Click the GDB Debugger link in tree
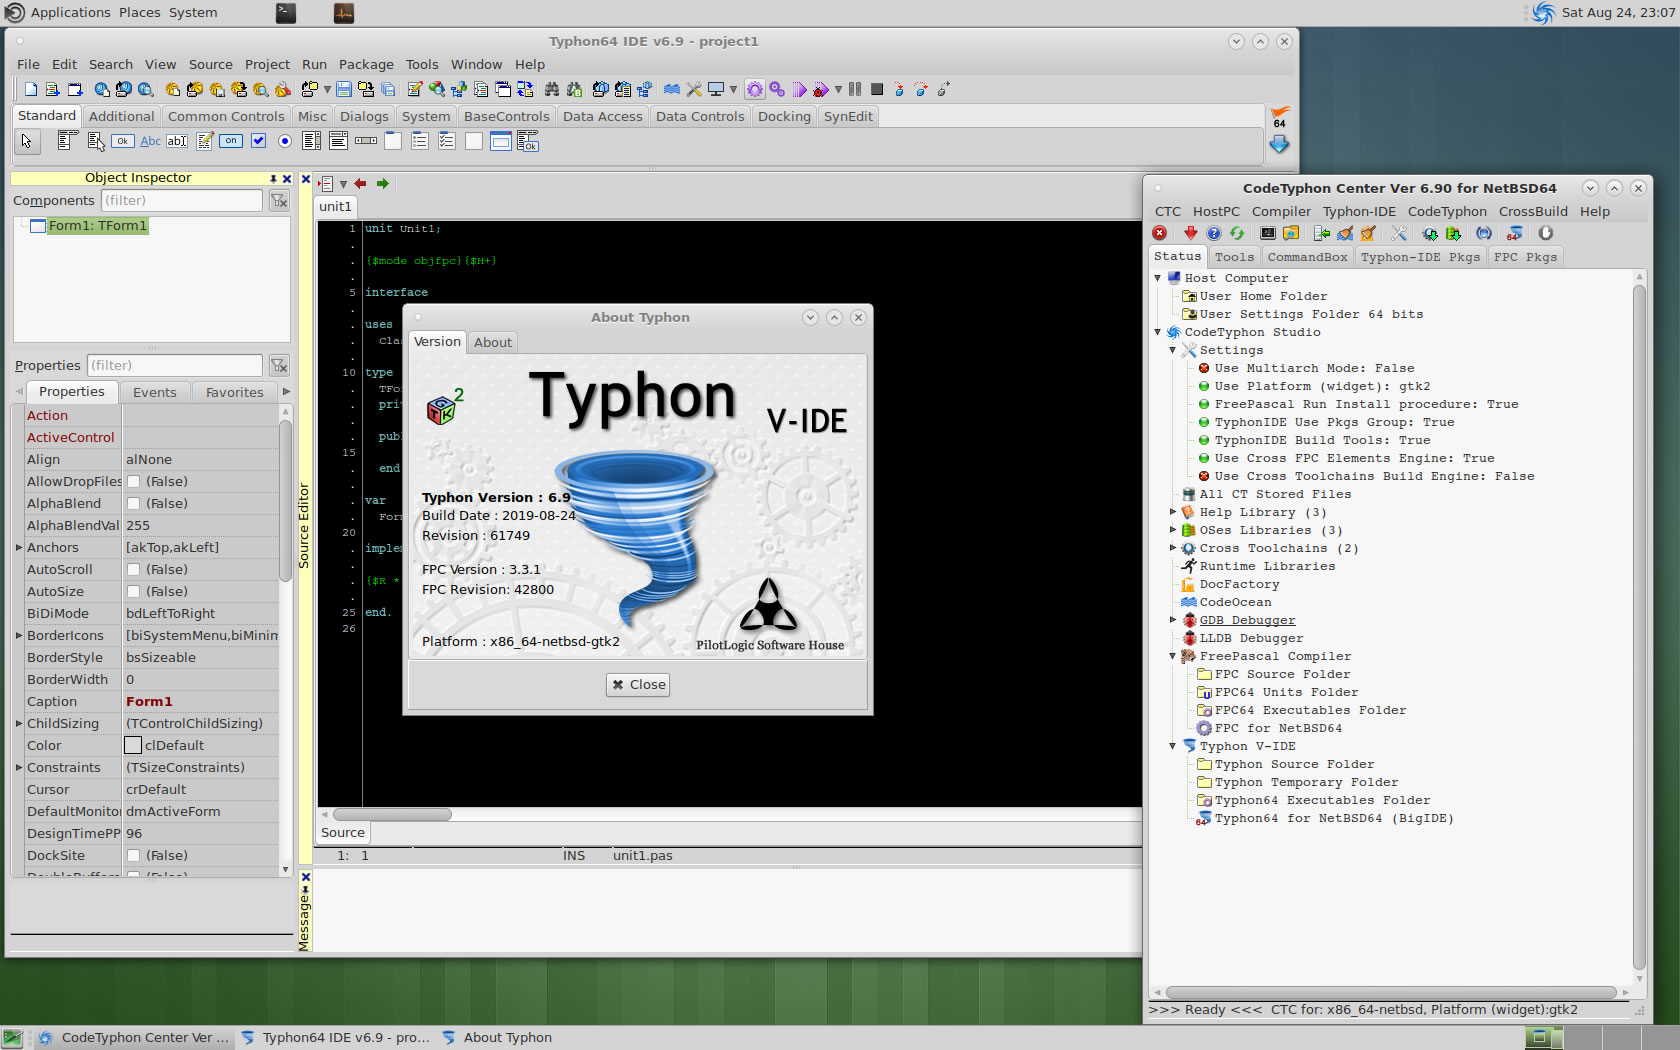The height and width of the screenshot is (1050, 1680). [1247, 620]
